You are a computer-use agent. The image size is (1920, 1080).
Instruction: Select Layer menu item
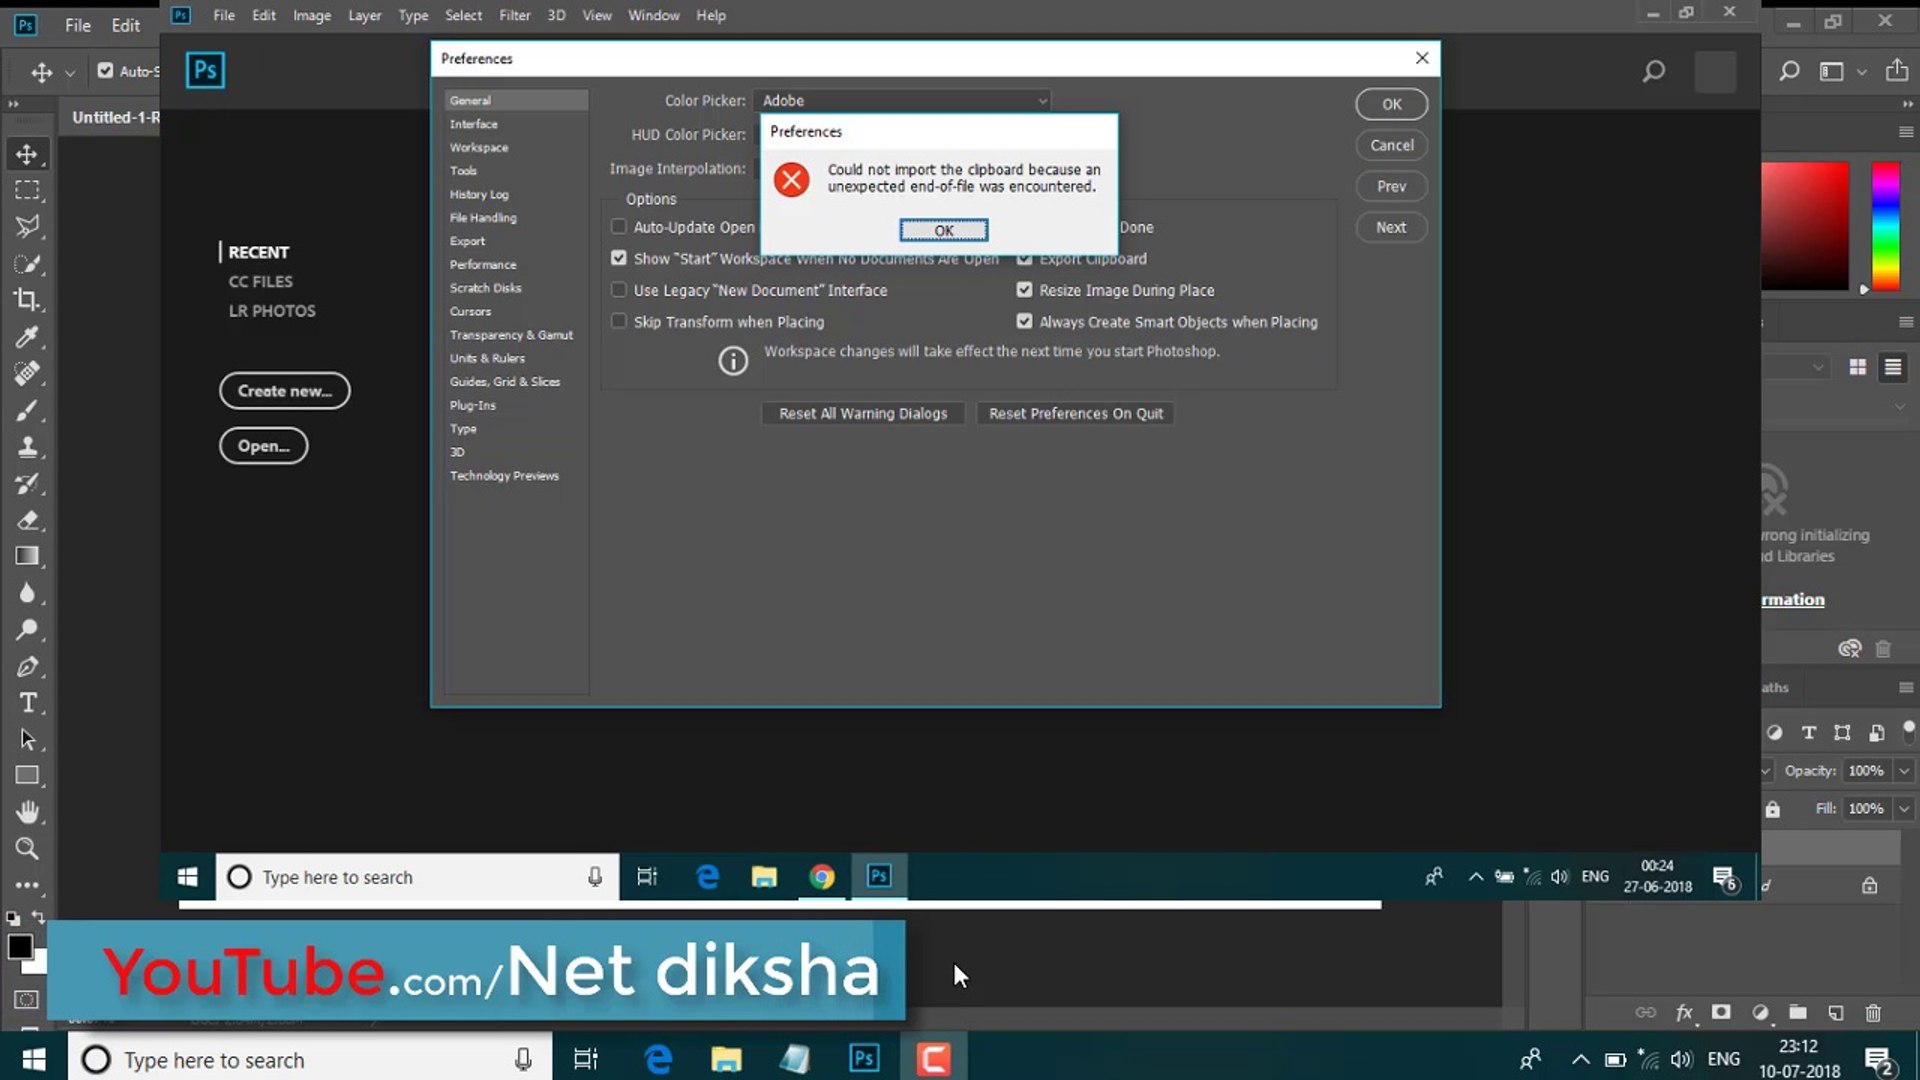click(x=365, y=15)
